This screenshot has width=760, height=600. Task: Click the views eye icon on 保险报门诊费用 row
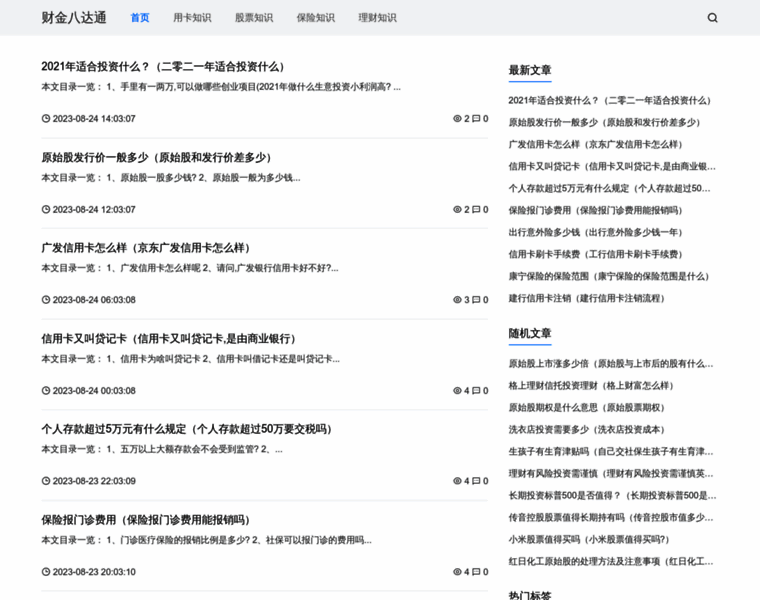tap(457, 572)
